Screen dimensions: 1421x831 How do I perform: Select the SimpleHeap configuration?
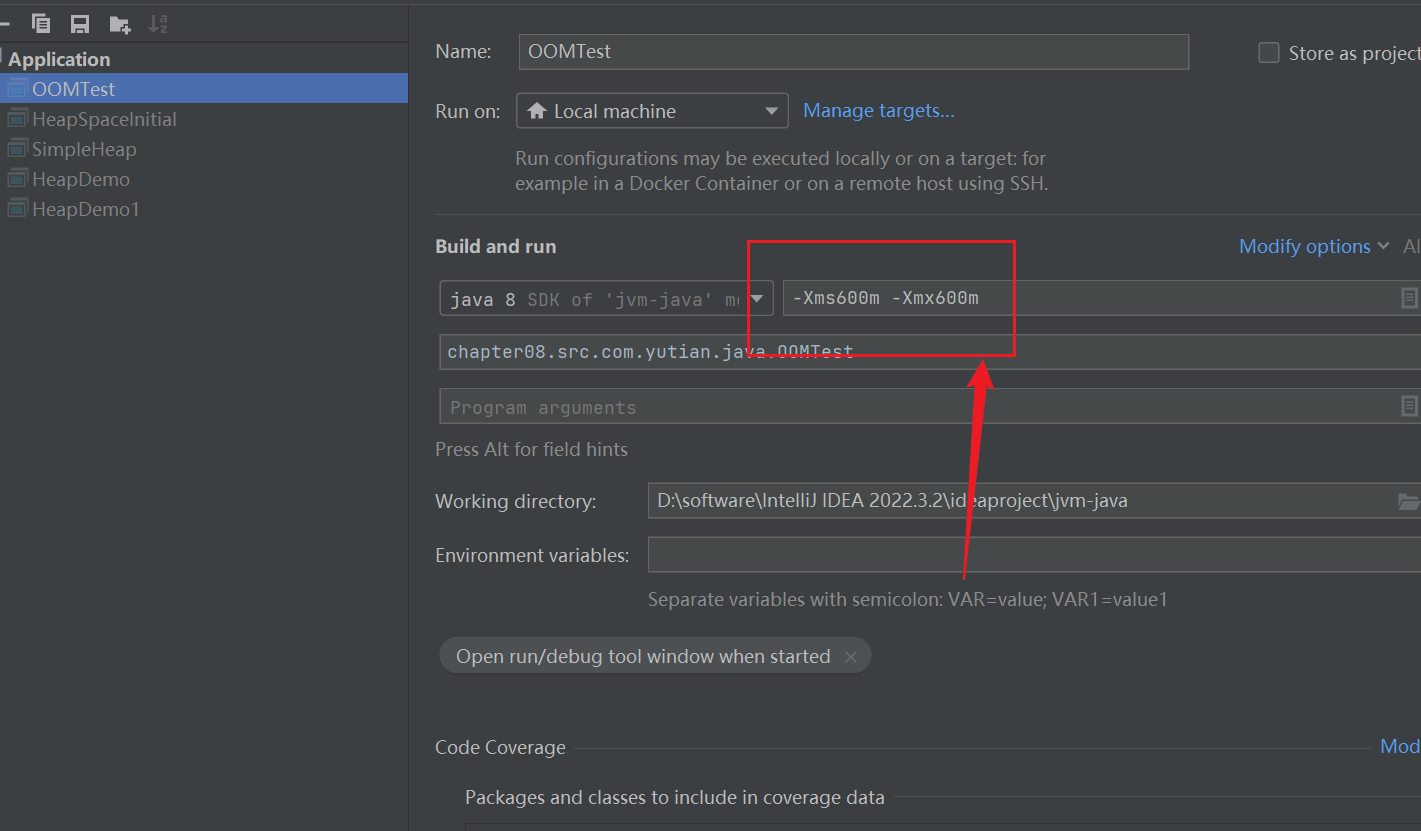click(x=84, y=149)
